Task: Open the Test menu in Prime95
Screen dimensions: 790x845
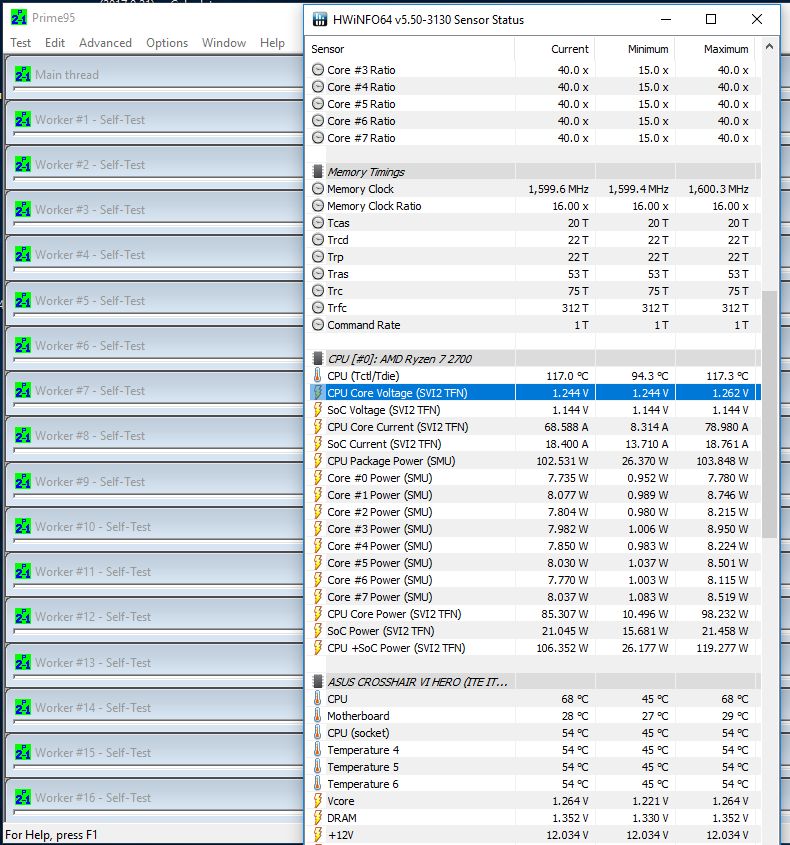Action: click(20, 43)
